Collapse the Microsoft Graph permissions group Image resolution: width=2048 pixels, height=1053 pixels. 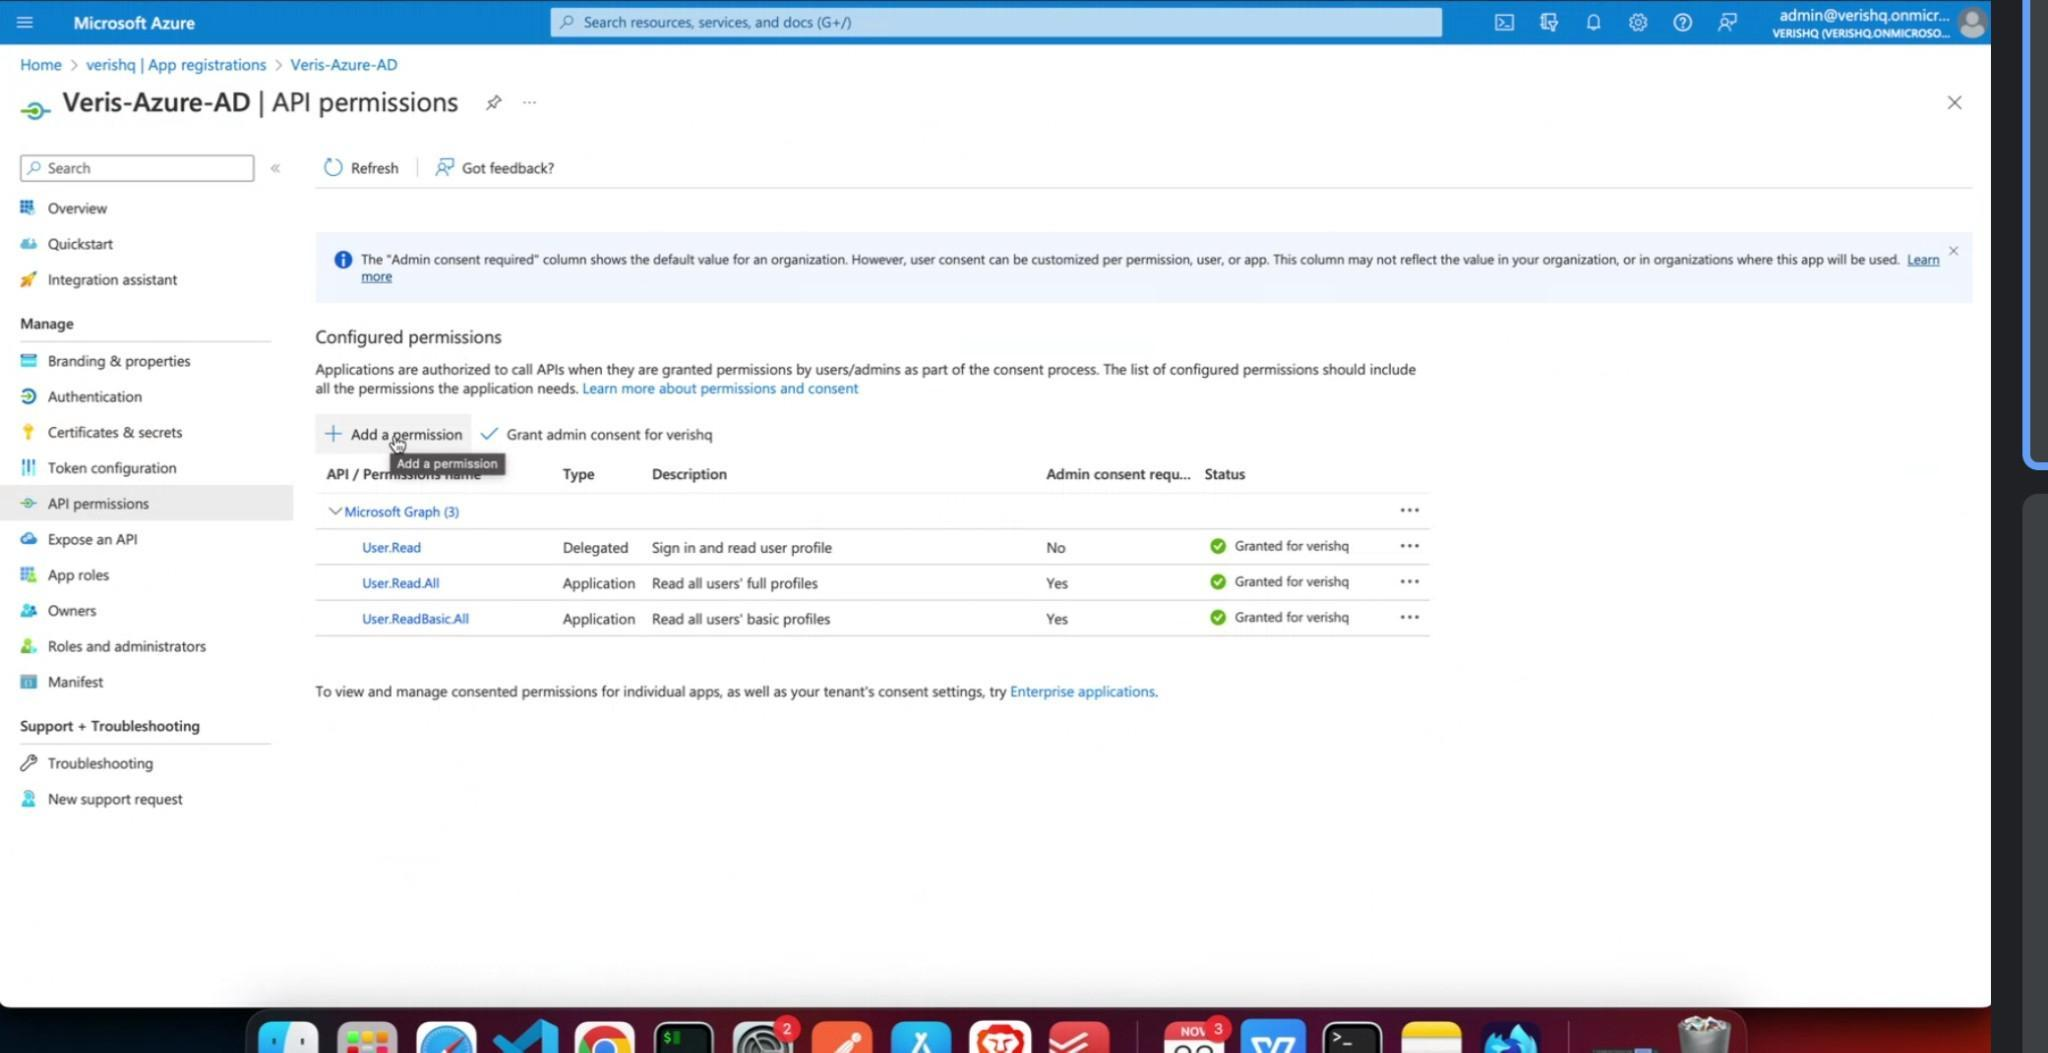pos(335,511)
